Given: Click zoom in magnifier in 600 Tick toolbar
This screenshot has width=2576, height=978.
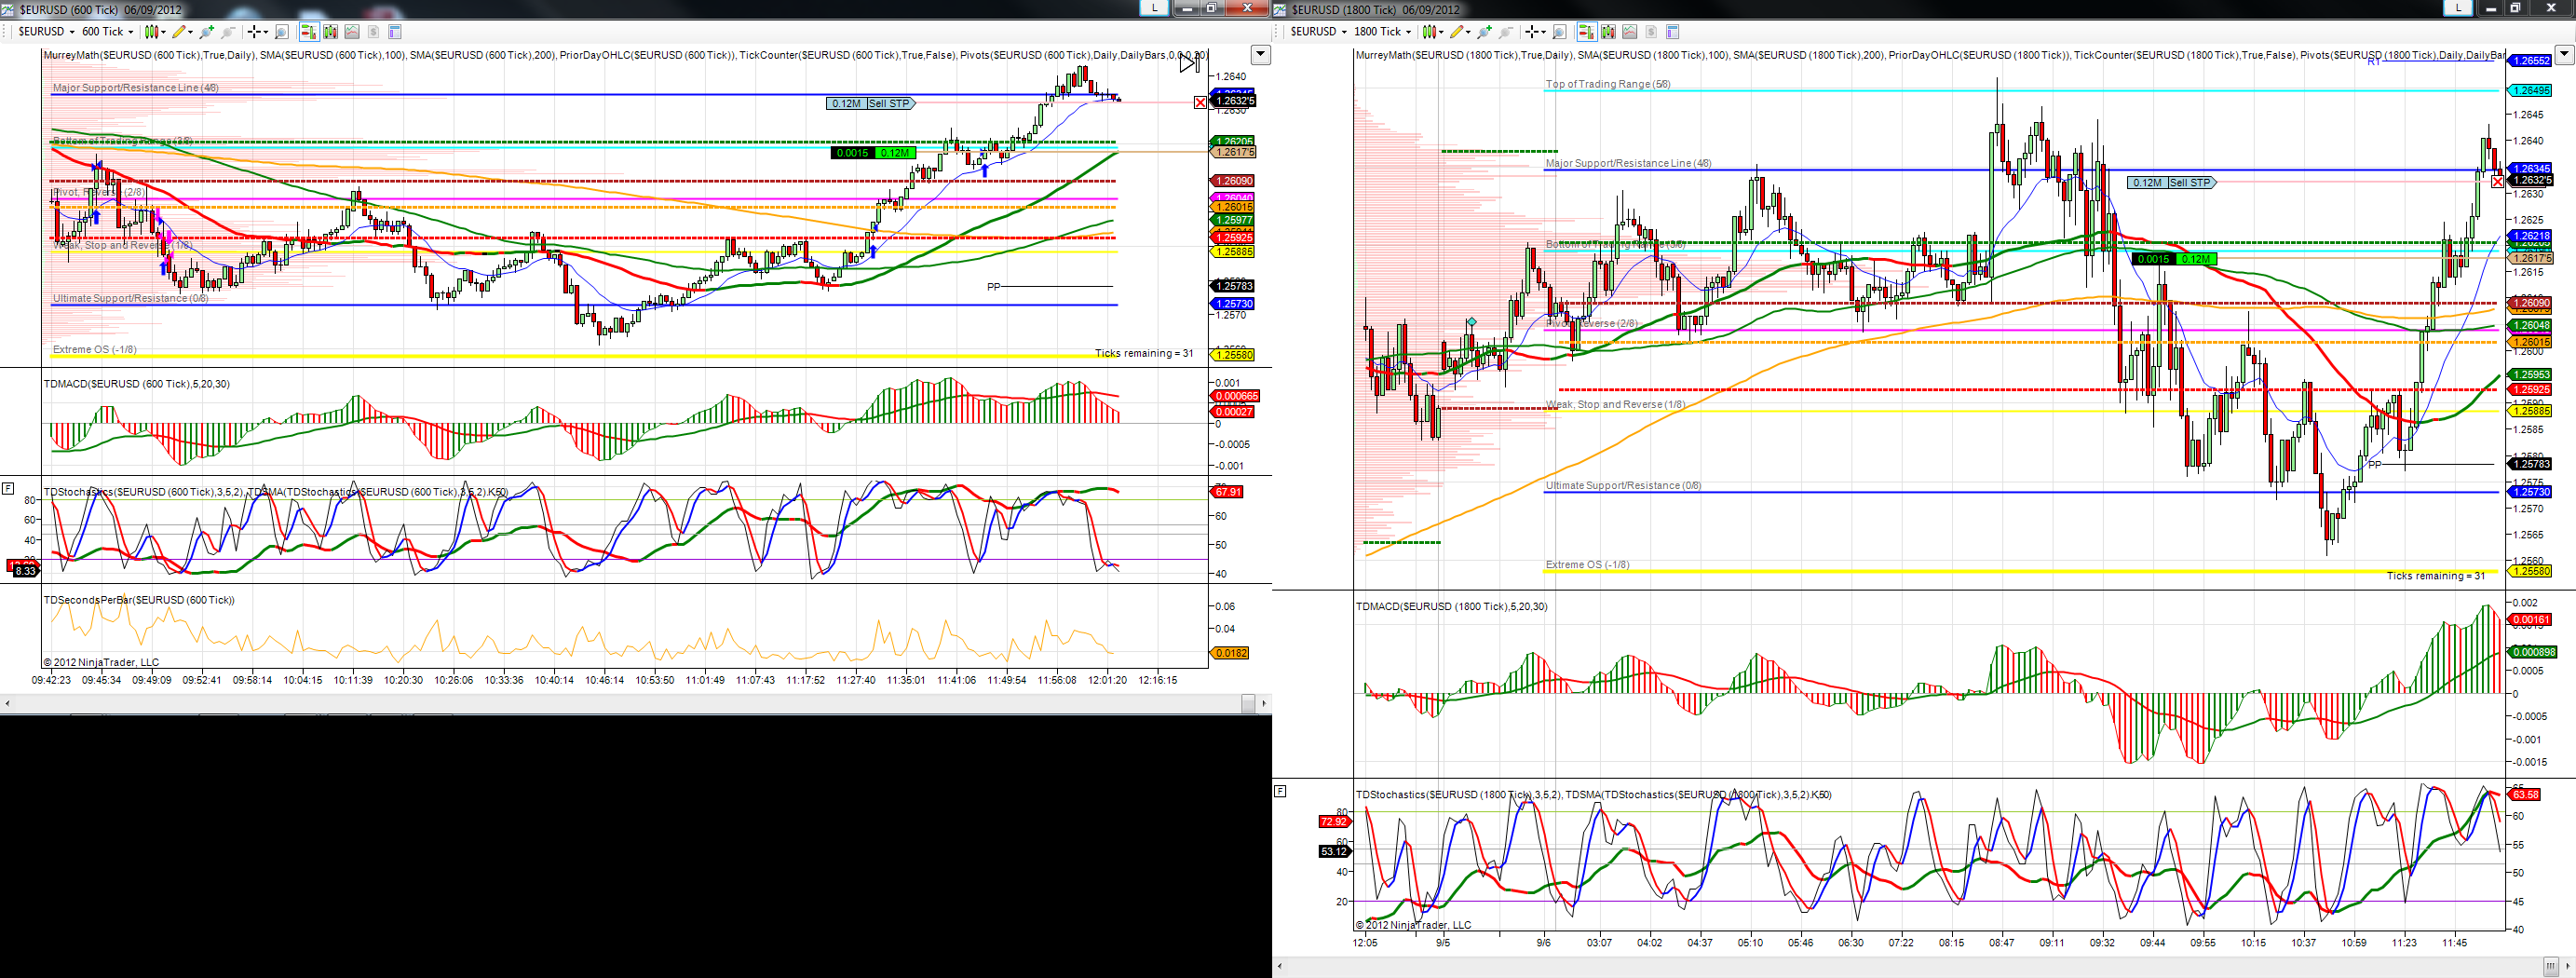Looking at the screenshot, I should [207, 32].
